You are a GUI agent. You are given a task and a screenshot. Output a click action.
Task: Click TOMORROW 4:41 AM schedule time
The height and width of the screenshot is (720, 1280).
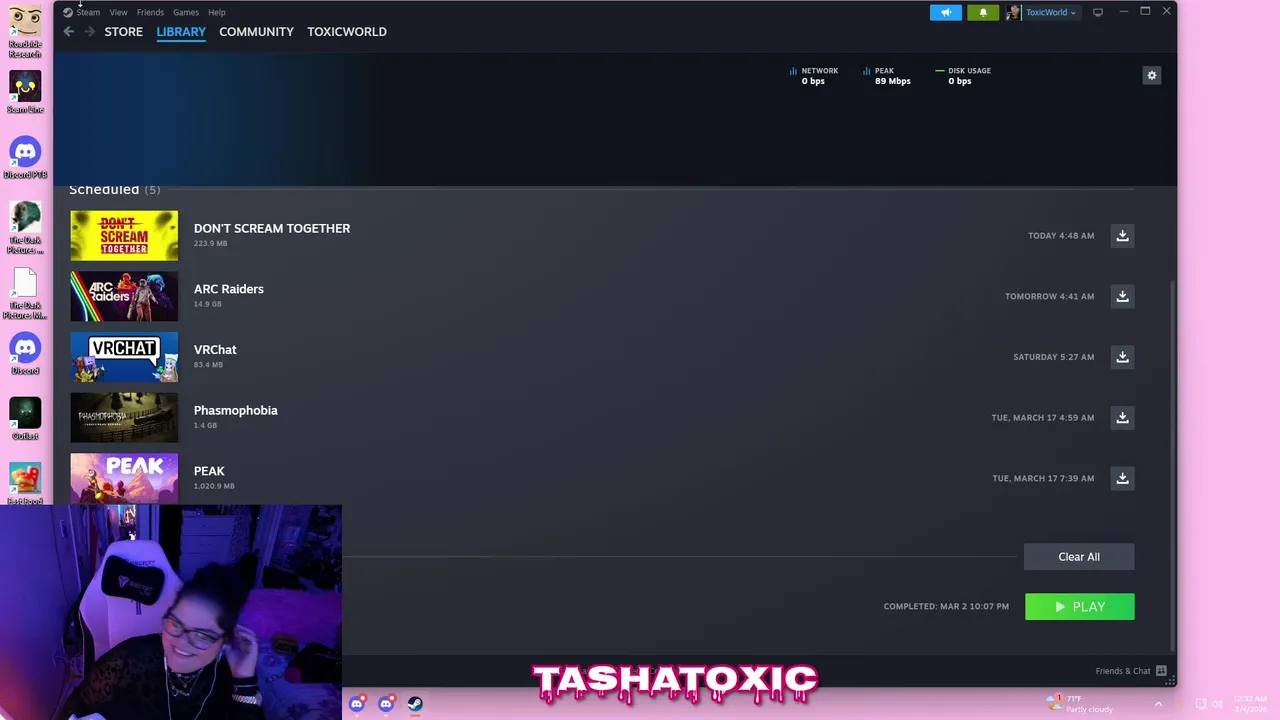[1050, 297]
